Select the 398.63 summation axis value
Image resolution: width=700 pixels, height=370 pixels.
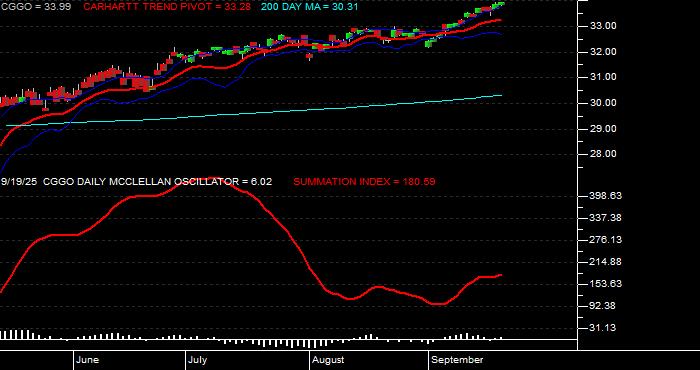[606, 196]
